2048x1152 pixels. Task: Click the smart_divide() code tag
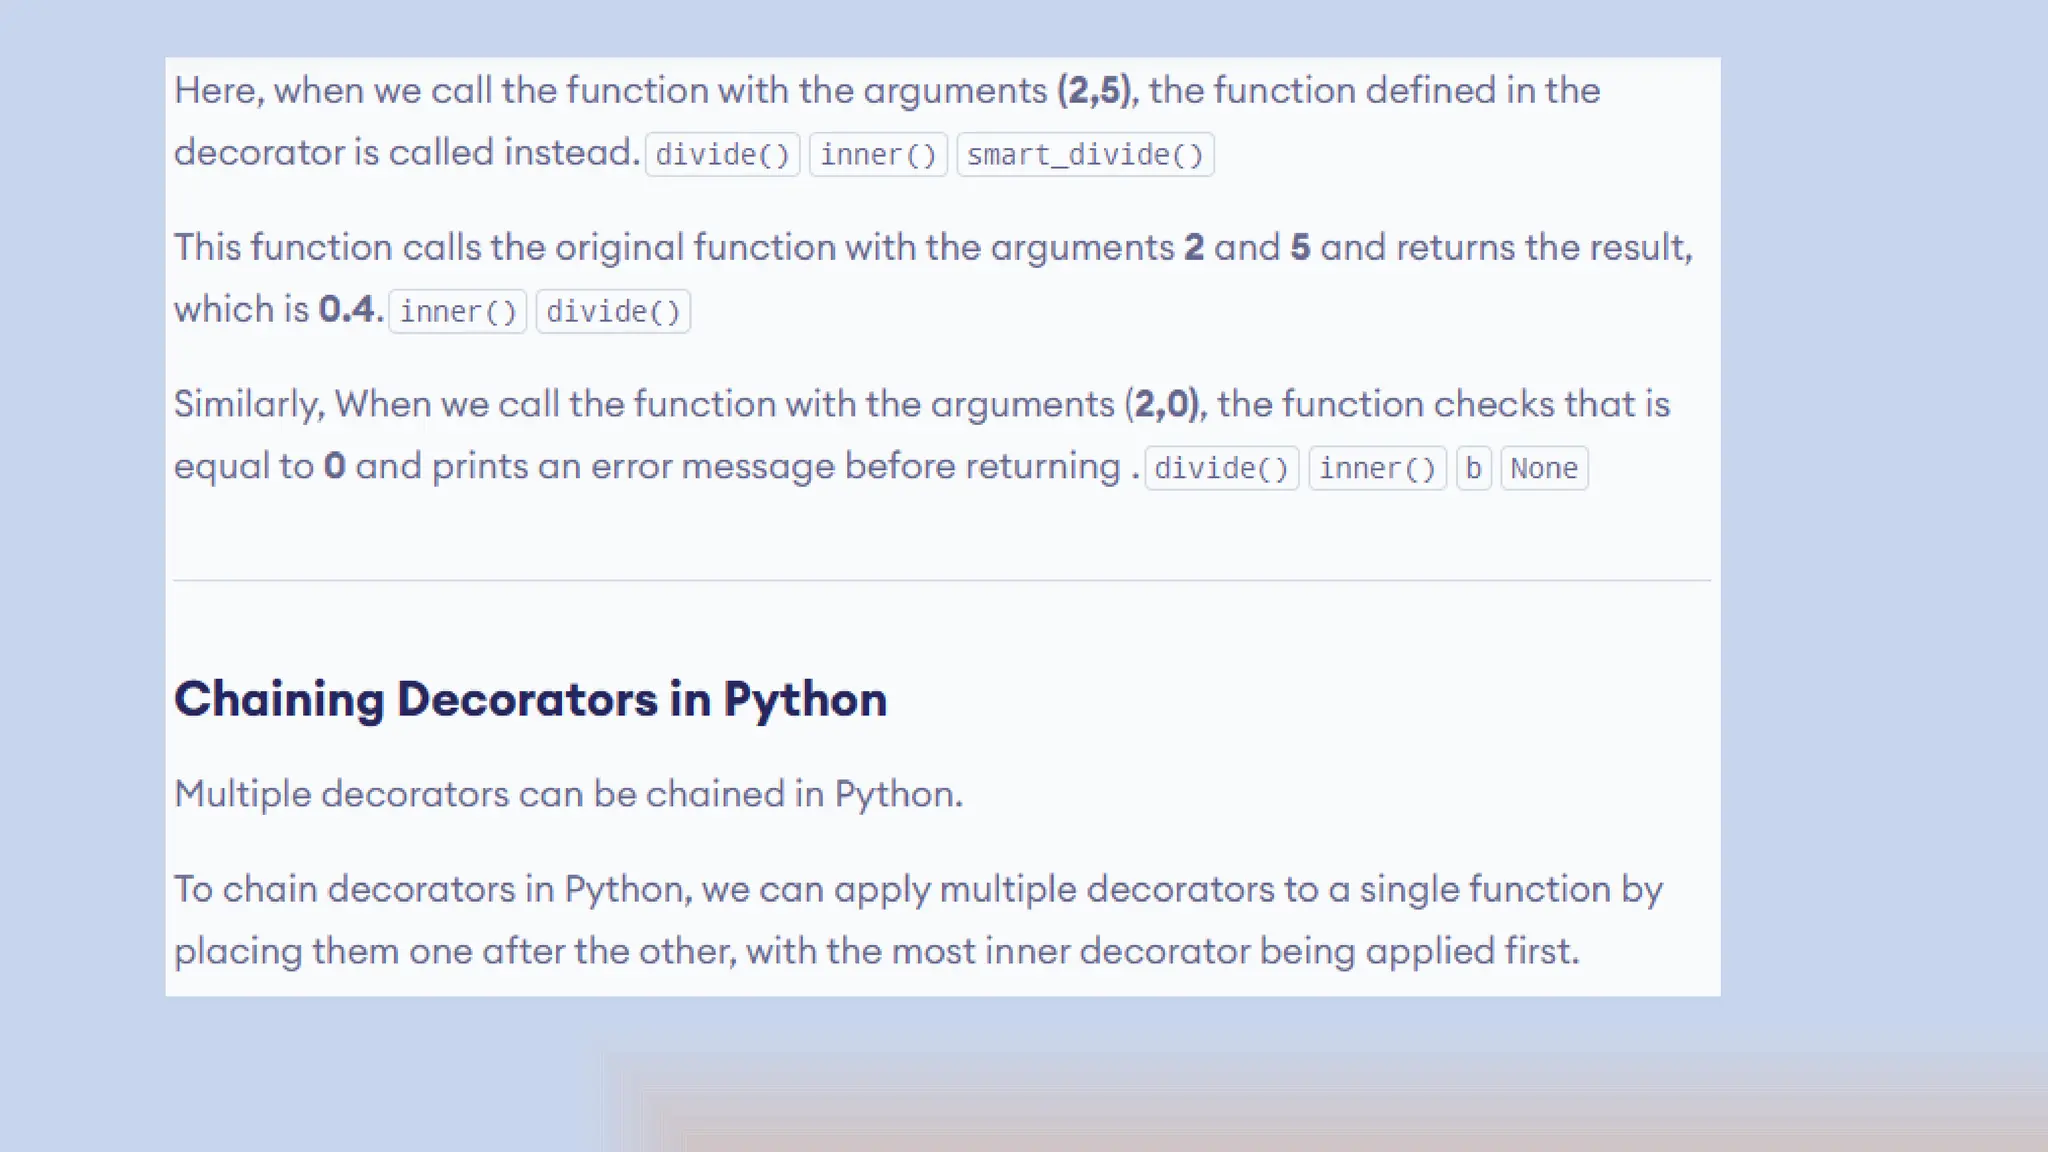(x=1085, y=155)
